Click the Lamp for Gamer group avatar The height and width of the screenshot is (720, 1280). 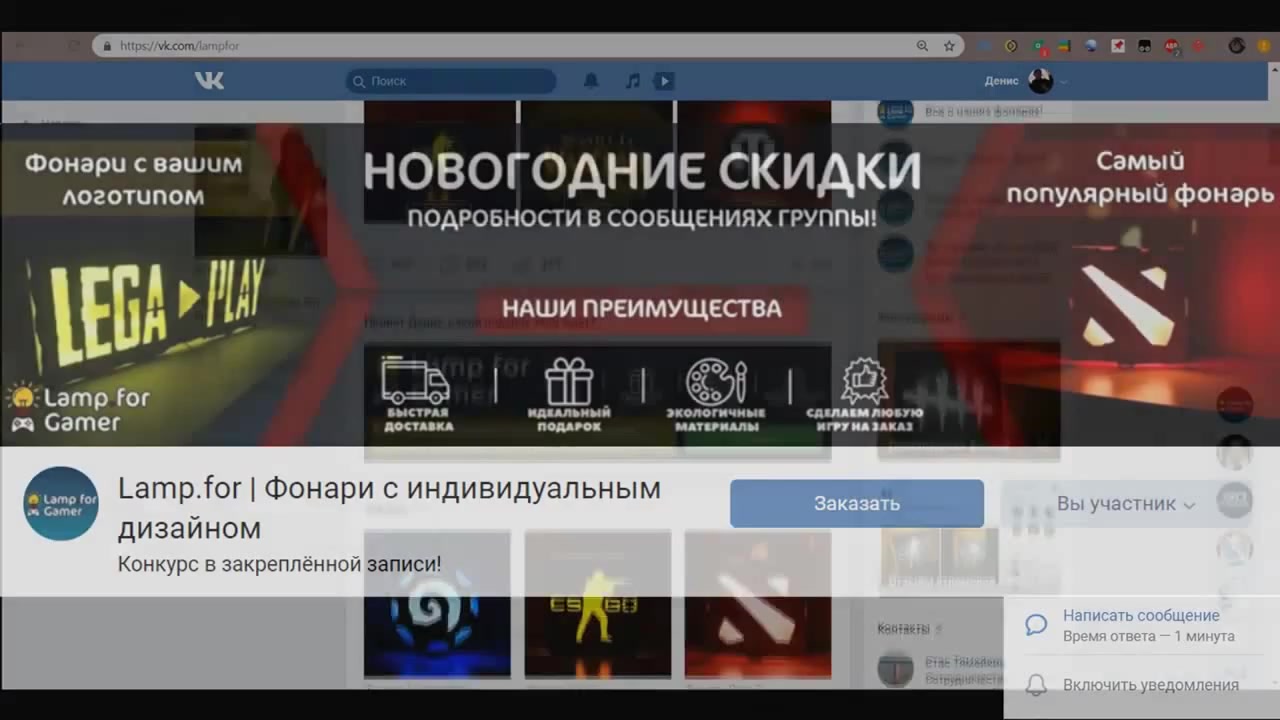61,503
